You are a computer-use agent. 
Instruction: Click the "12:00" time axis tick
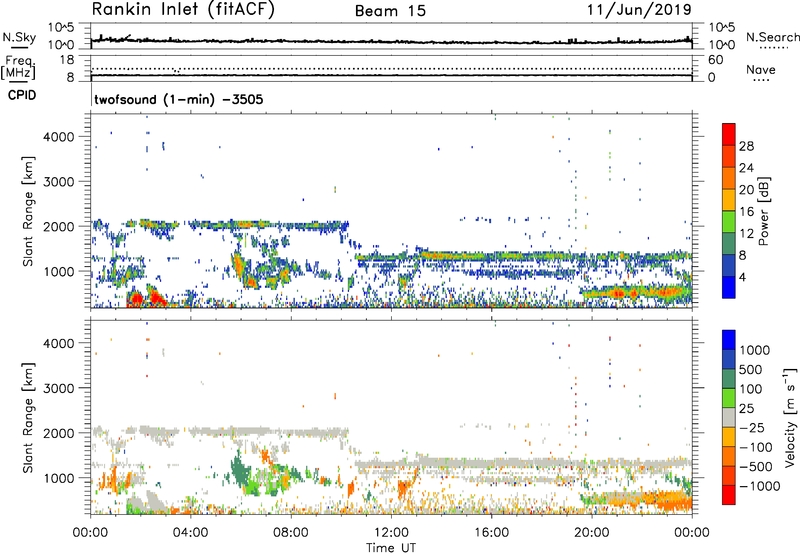coord(391,533)
